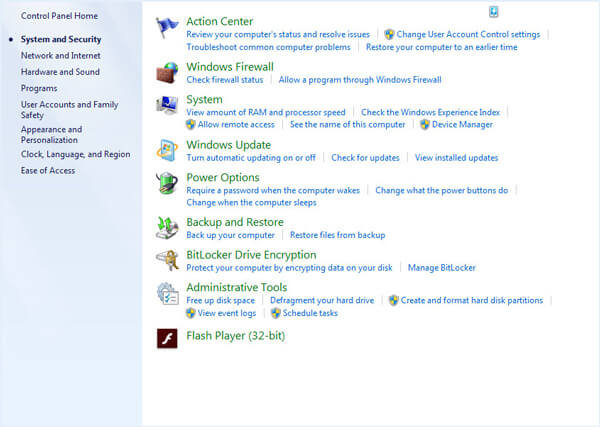Select User Accounts and Family Safety

(x=69, y=110)
